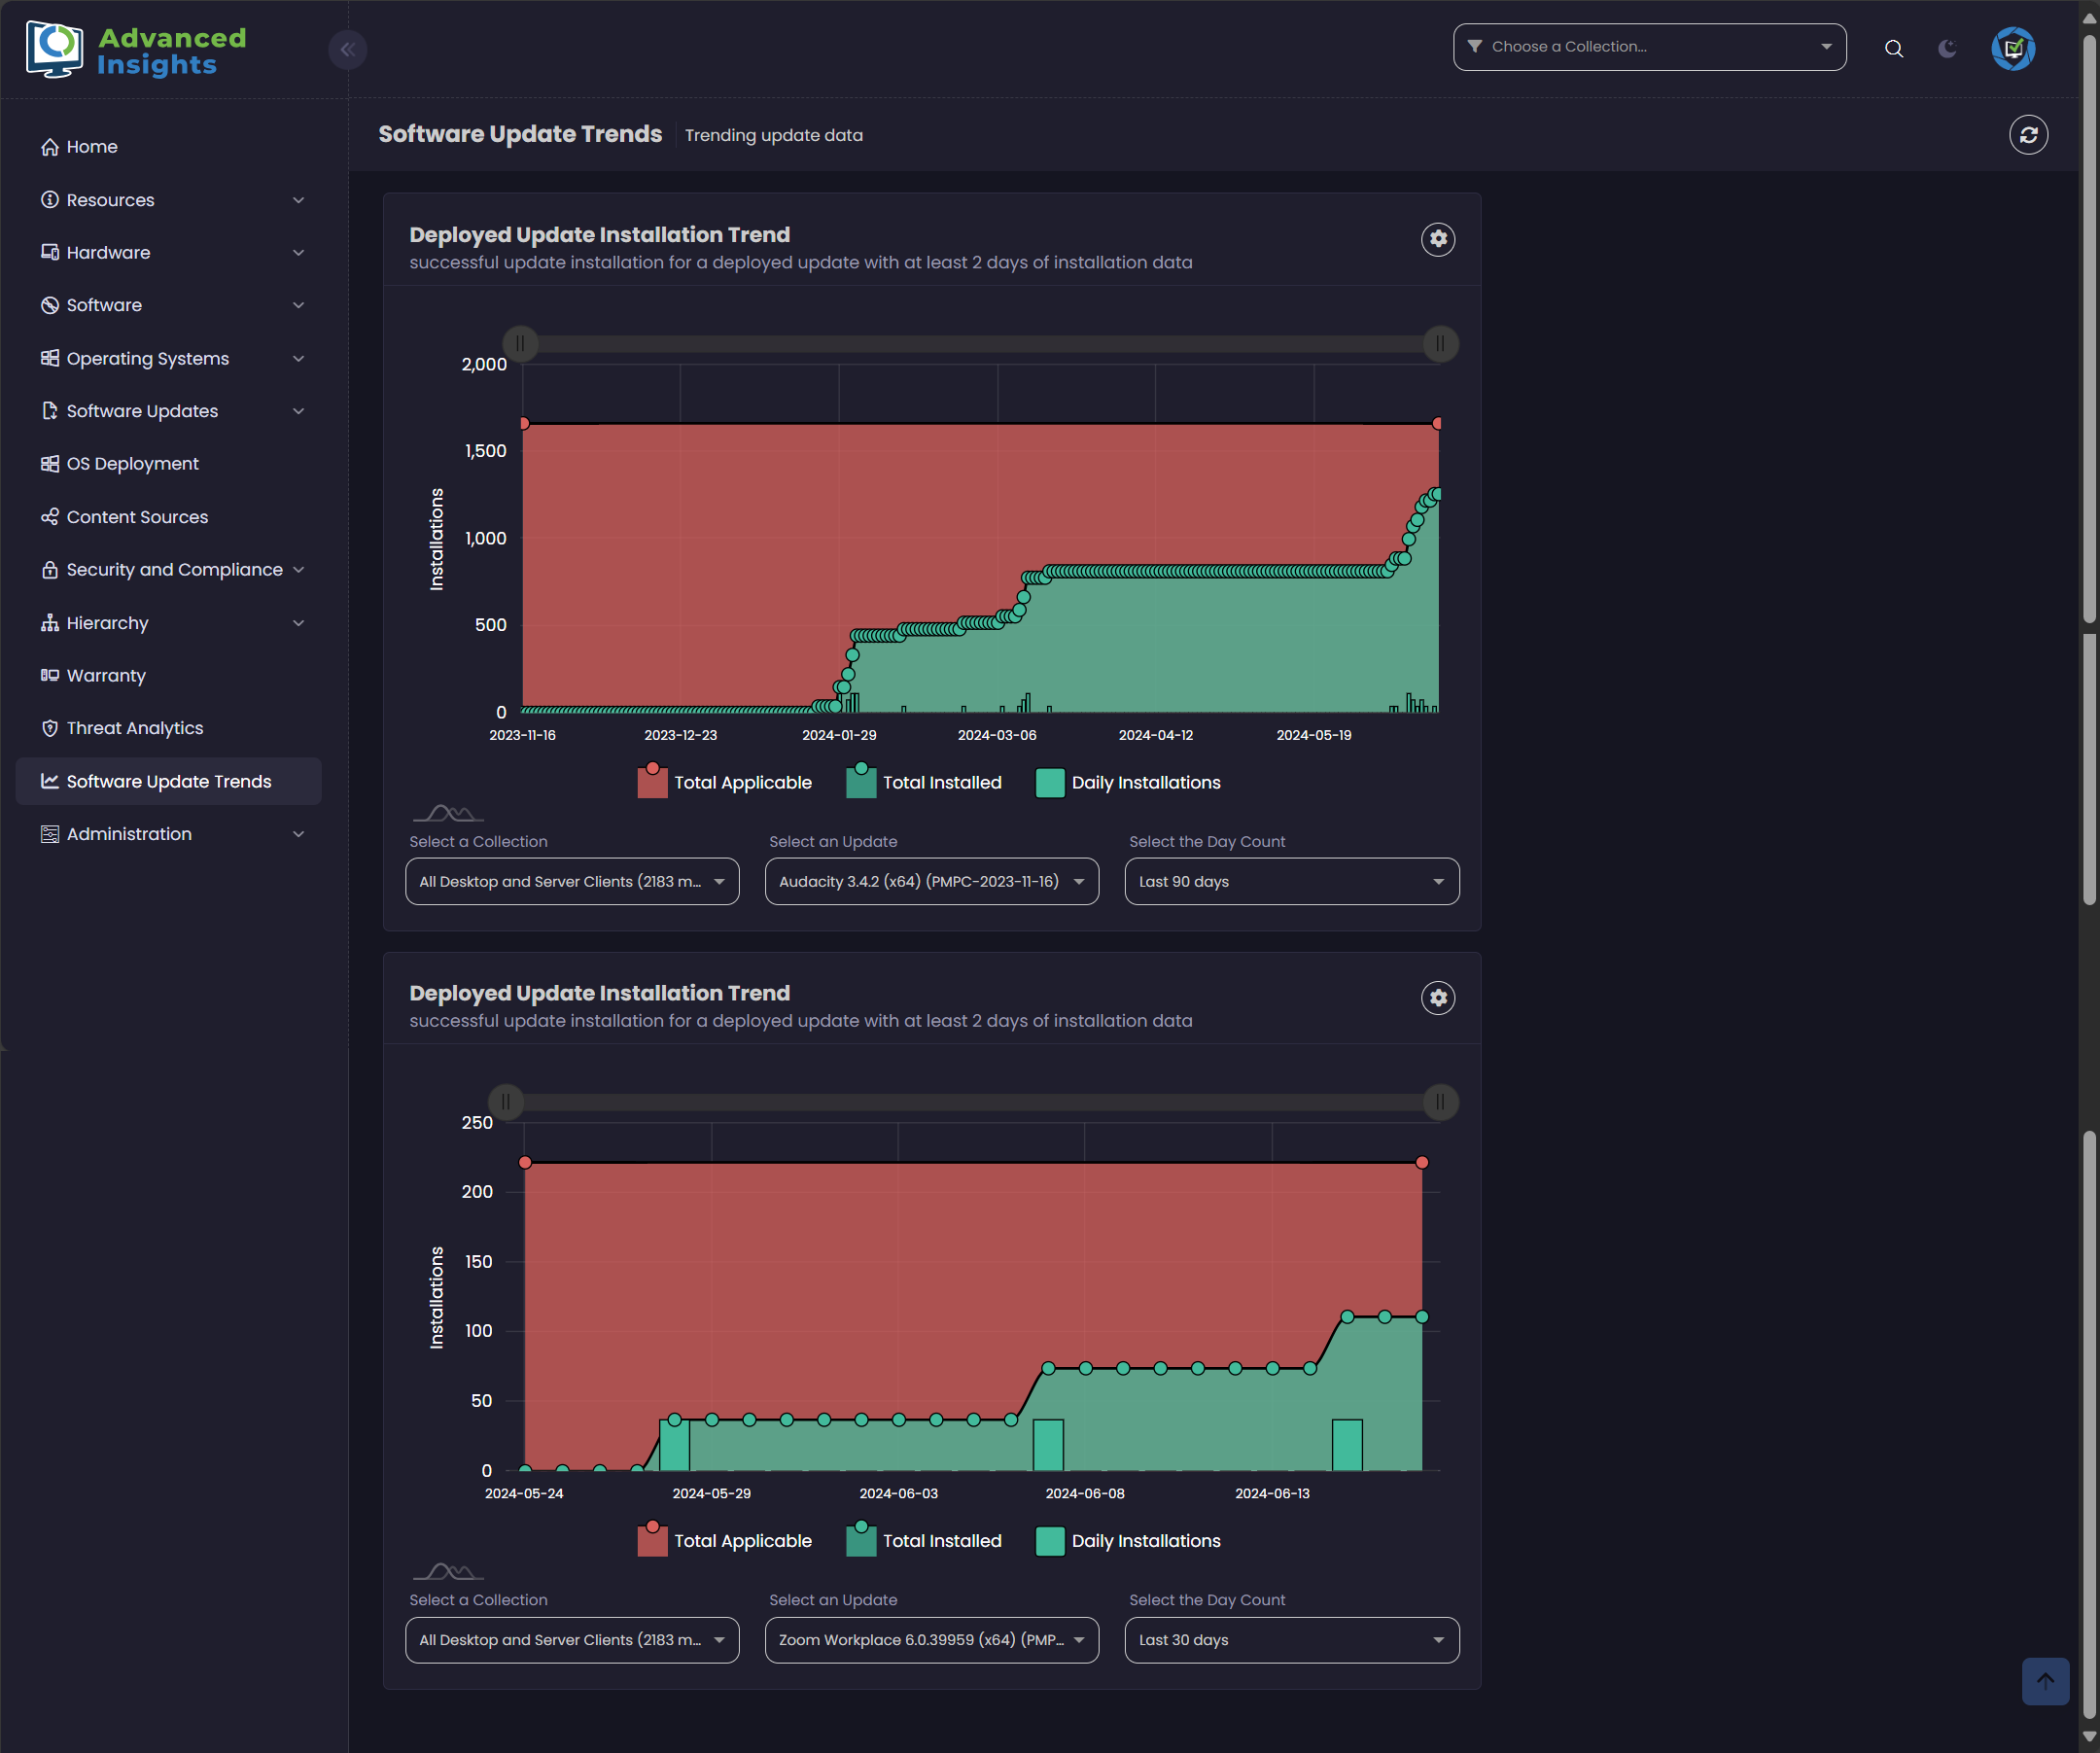Click the refresh data icon
2100x1753 pixels.
click(x=2028, y=134)
